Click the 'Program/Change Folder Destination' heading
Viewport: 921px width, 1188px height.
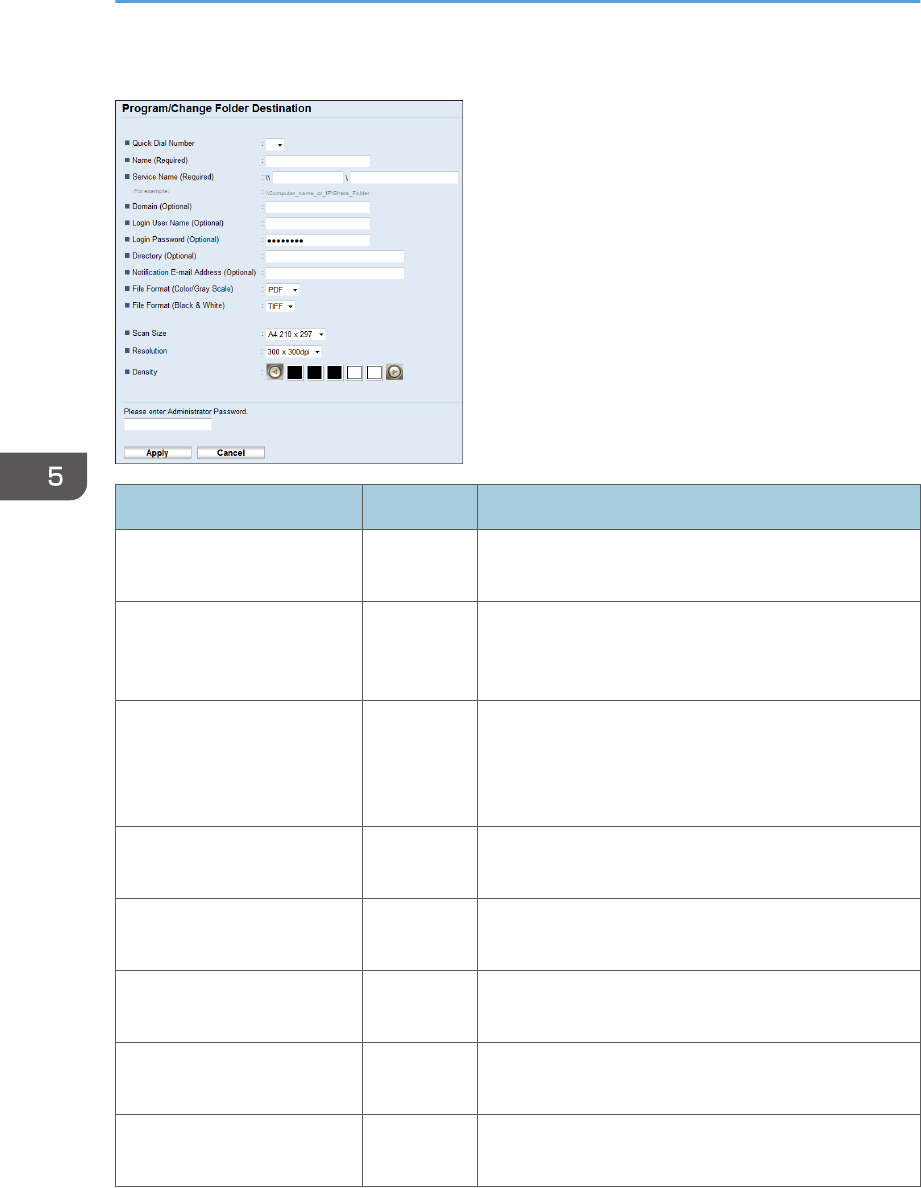(217, 108)
